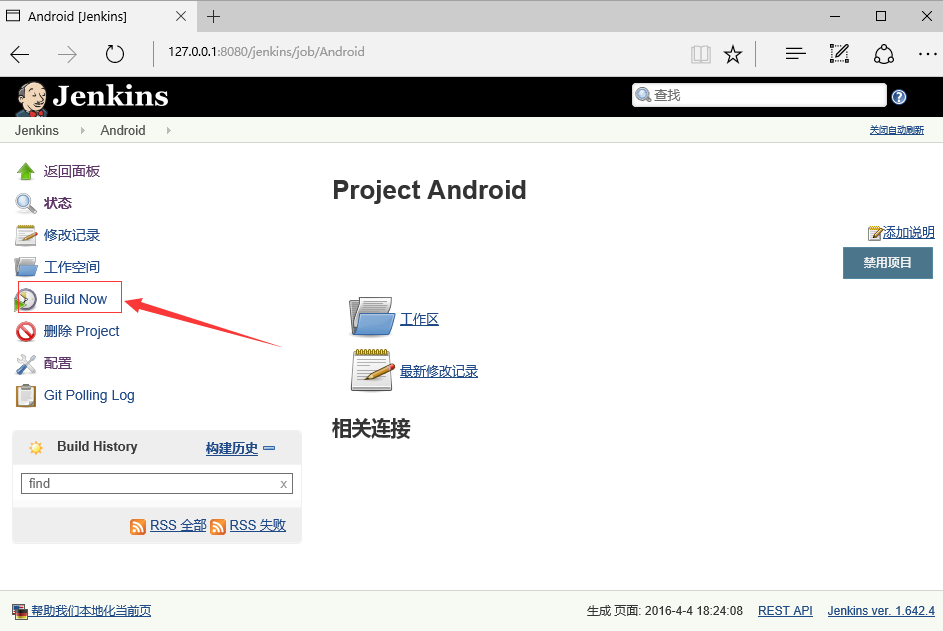The height and width of the screenshot is (631, 943).
Task: Open 修改记录 in the side menu
Action: click(72, 235)
